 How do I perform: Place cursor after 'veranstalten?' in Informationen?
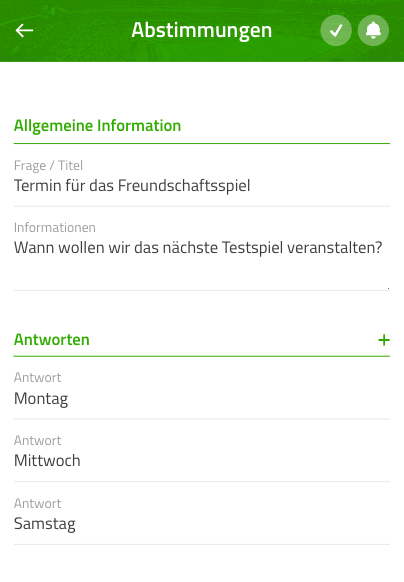[x=383, y=248]
